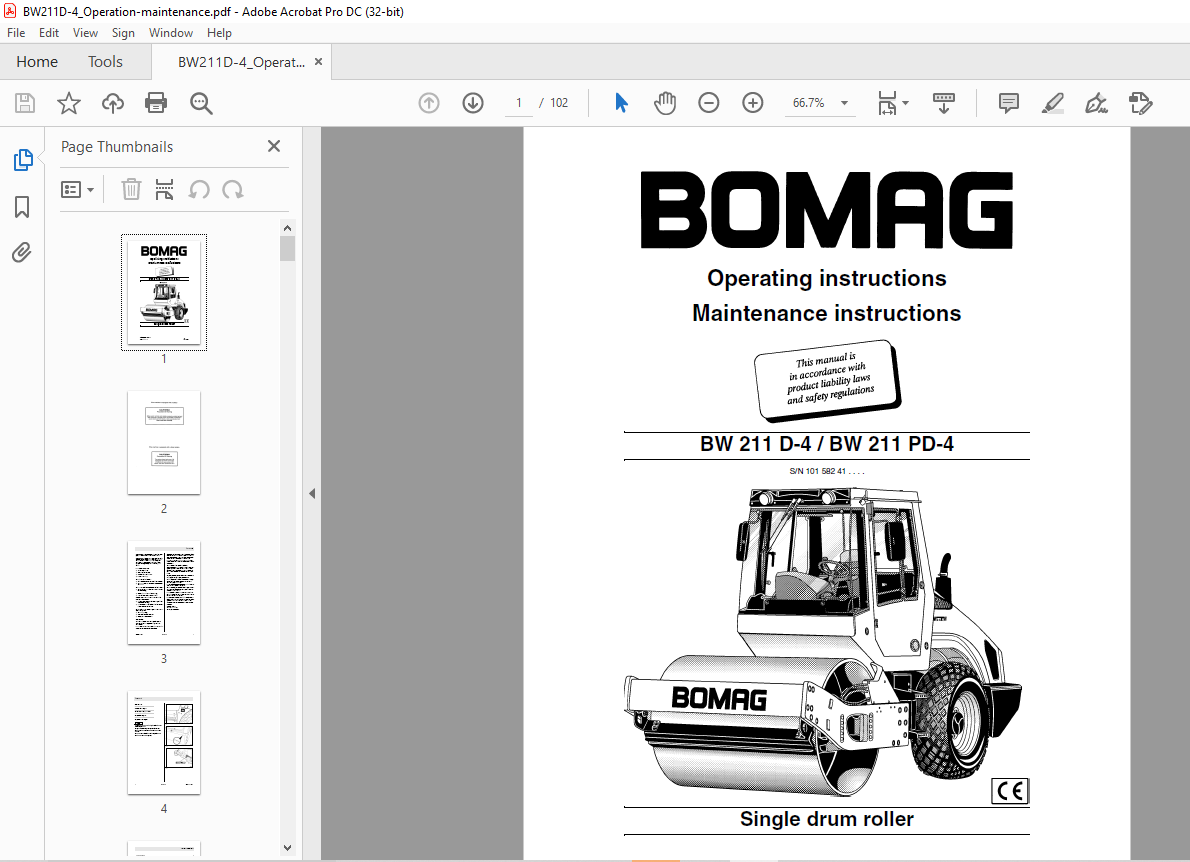This screenshot has height=862, width=1190.
Task: Print the document using the printer icon
Action: (x=156, y=103)
